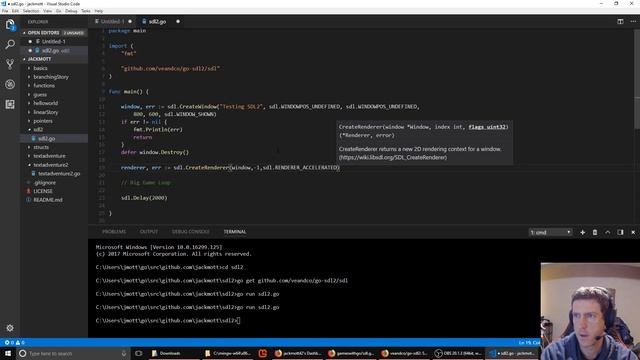Collapse the JACKMOTT folder section
The height and width of the screenshot is (360, 640).
pos(54,59)
